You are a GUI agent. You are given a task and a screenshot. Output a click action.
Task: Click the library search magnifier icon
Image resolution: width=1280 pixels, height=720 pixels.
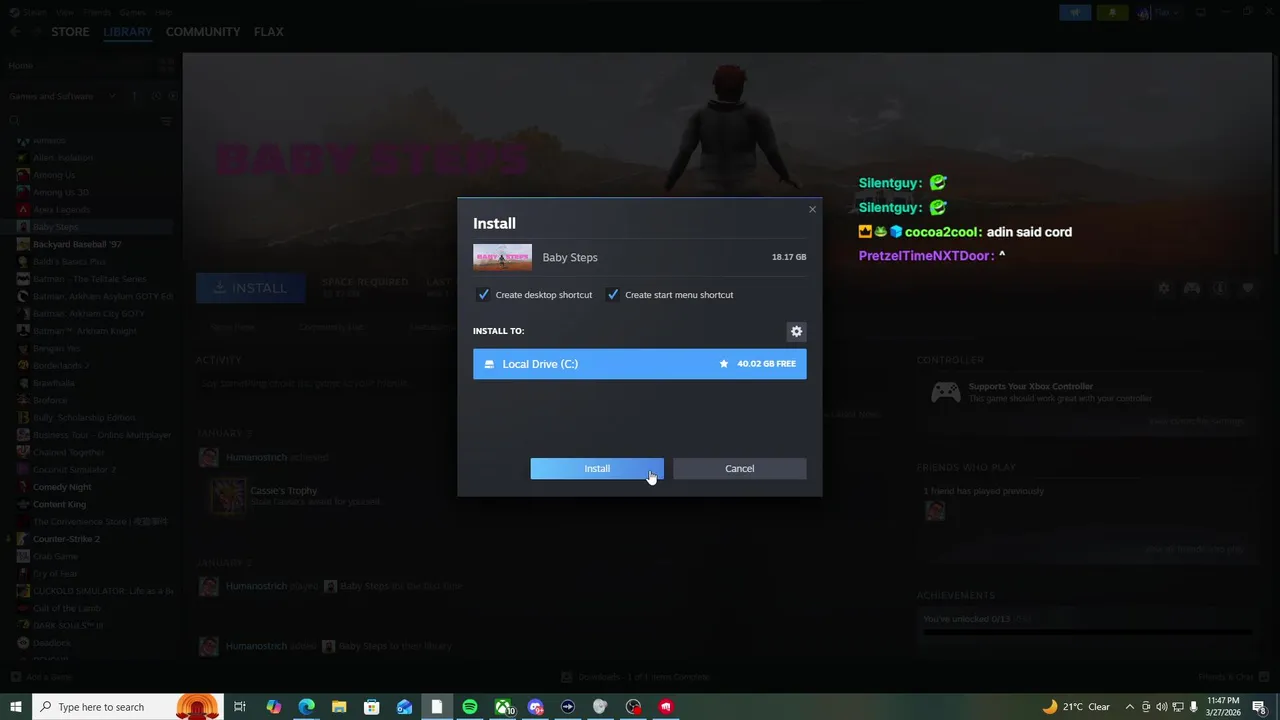14,120
